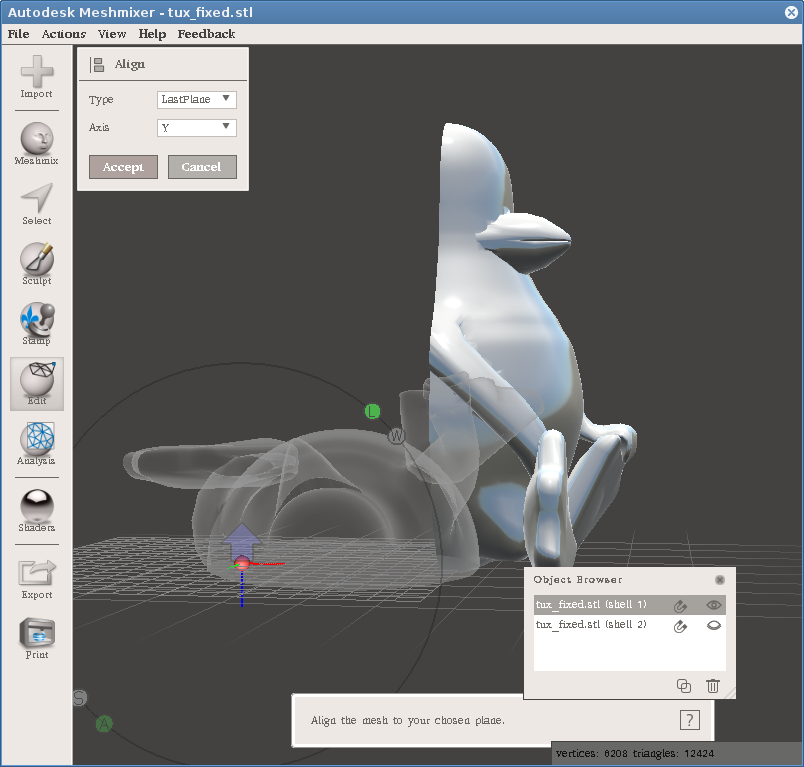Select tux_fixed.stl (shell 1) row
The height and width of the screenshot is (767, 804).
pos(630,605)
